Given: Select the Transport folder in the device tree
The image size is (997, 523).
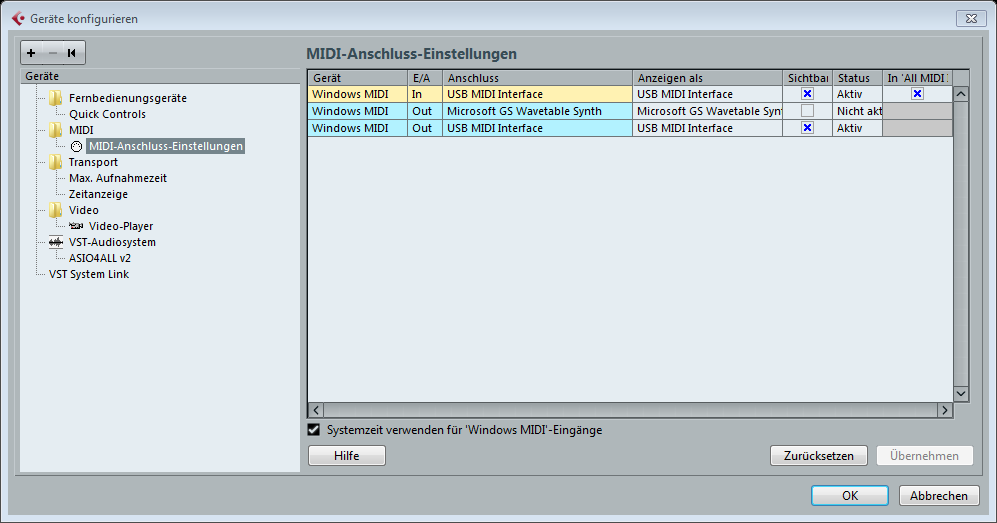Looking at the screenshot, I should coord(93,162).
